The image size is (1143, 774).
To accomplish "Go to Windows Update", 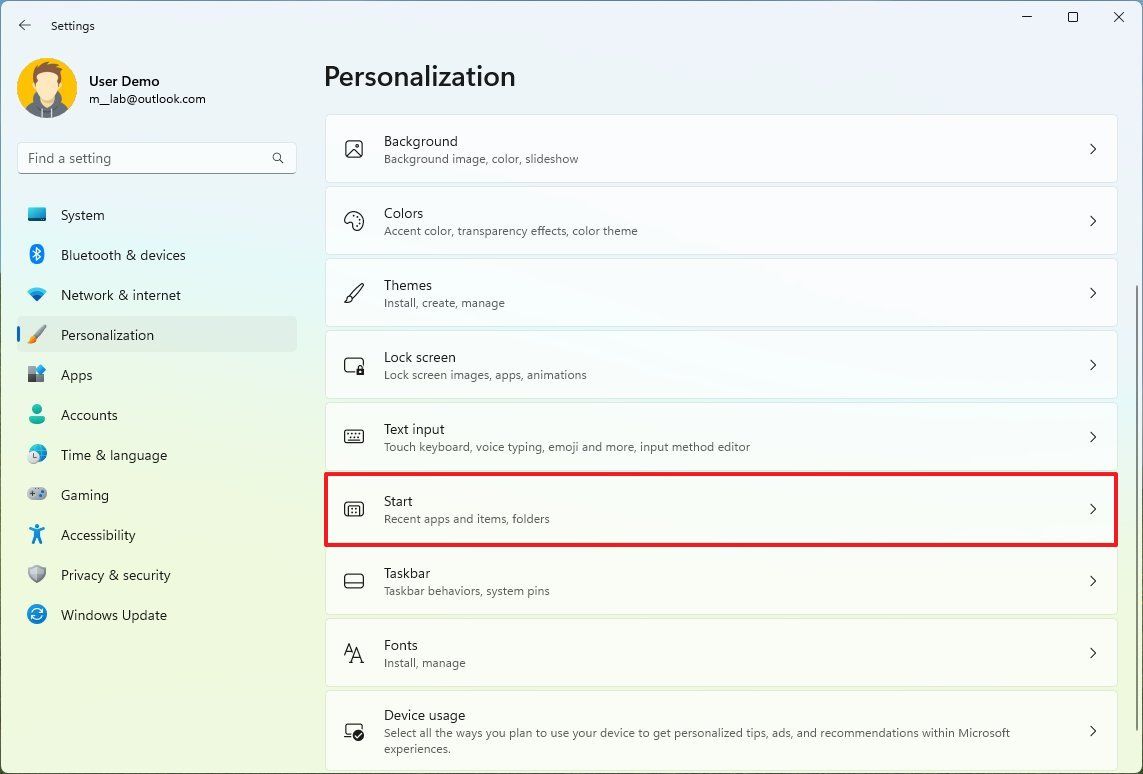I will click(x=113, y=615).
